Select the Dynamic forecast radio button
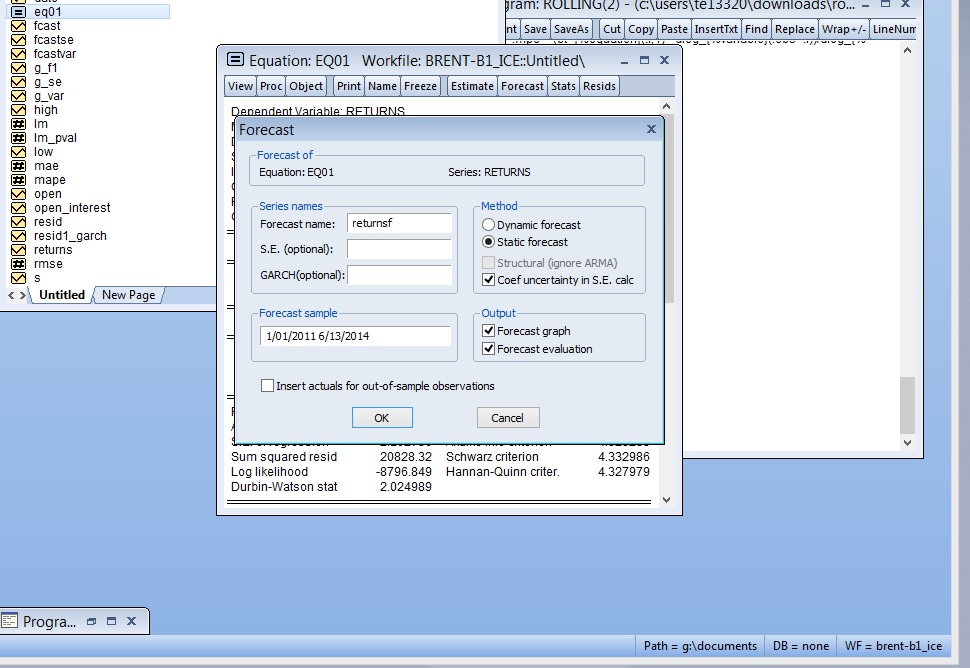 (489, 225)
